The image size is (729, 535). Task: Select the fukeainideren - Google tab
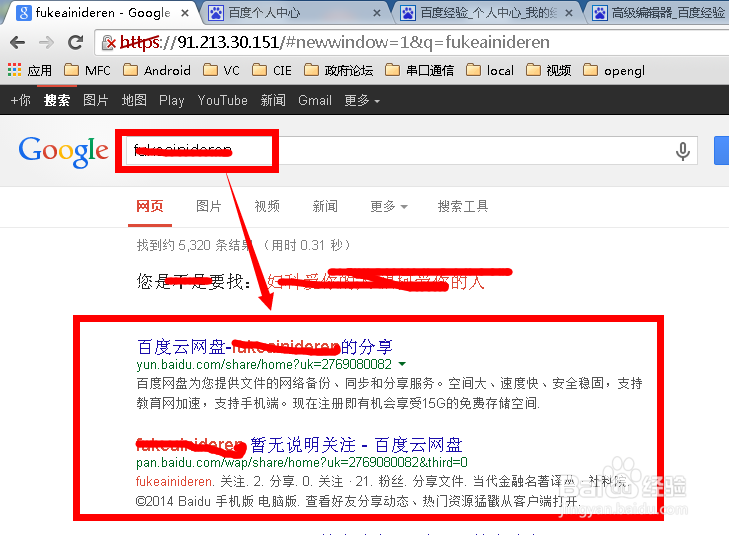(102, 13)
